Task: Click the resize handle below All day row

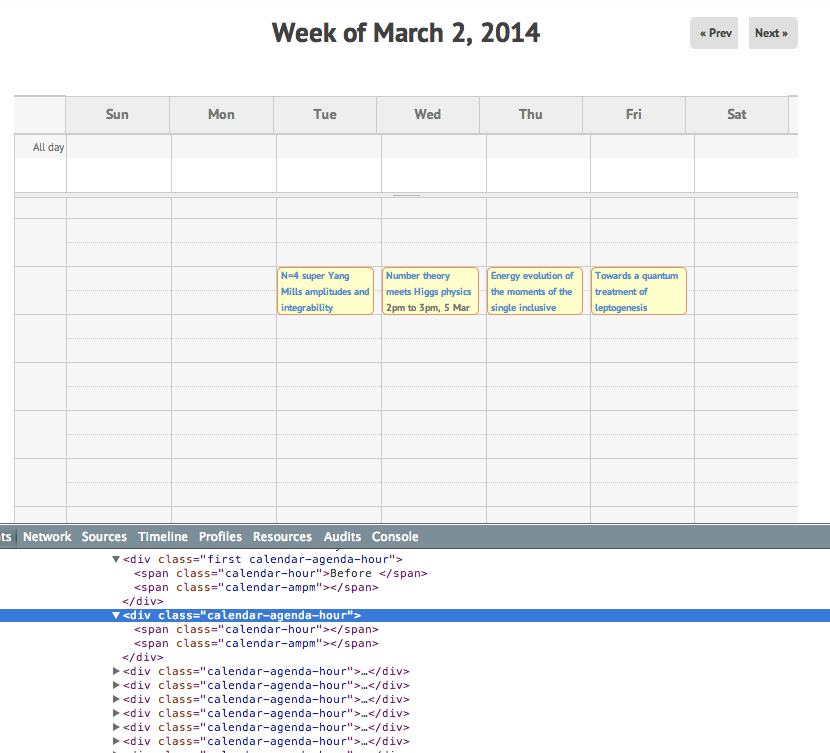Action: [x=406, y=195]
